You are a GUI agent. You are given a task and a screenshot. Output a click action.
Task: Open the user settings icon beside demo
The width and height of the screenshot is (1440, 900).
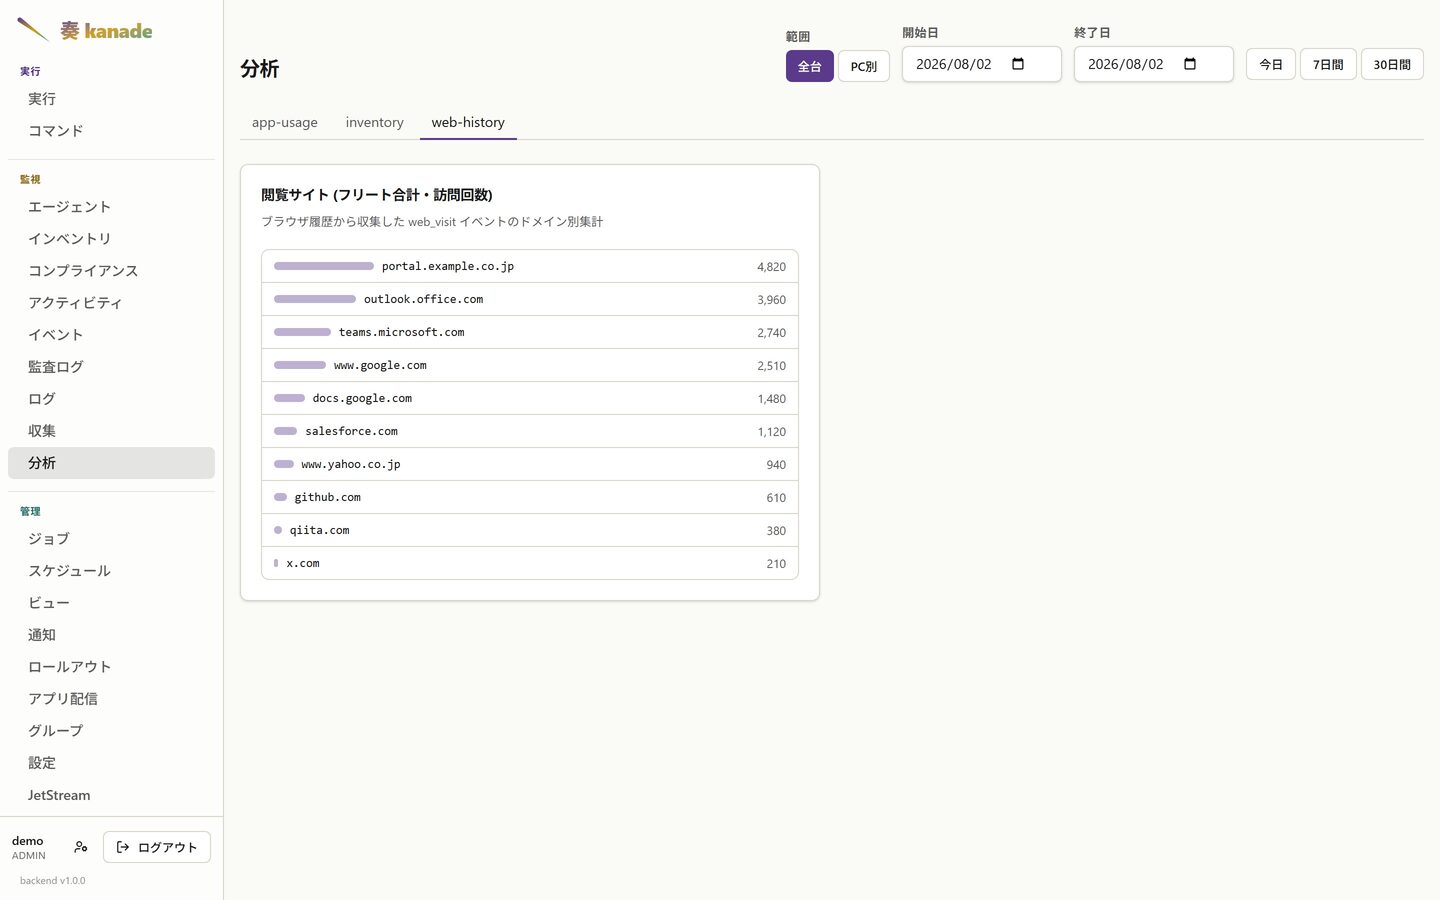pyautogui.click(x=81, y=847)
